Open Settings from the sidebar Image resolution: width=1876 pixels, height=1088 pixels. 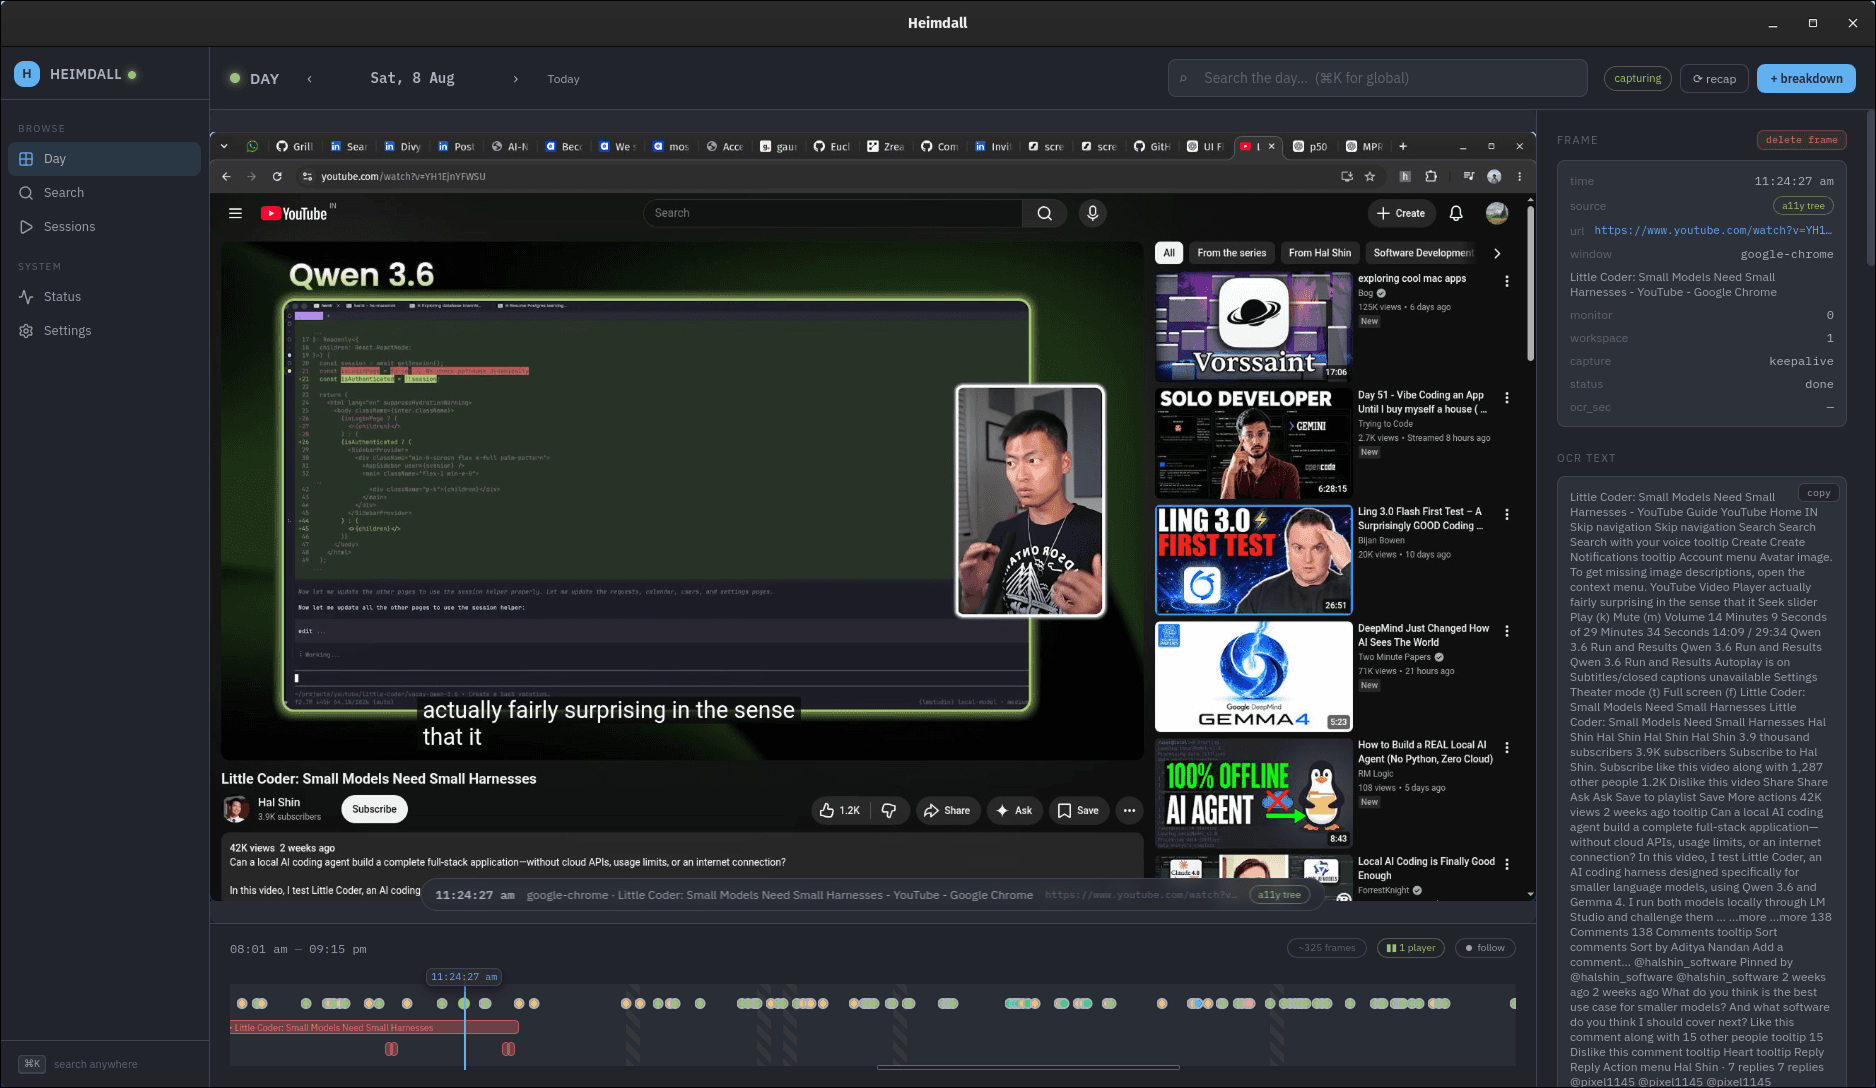[105, 331]
